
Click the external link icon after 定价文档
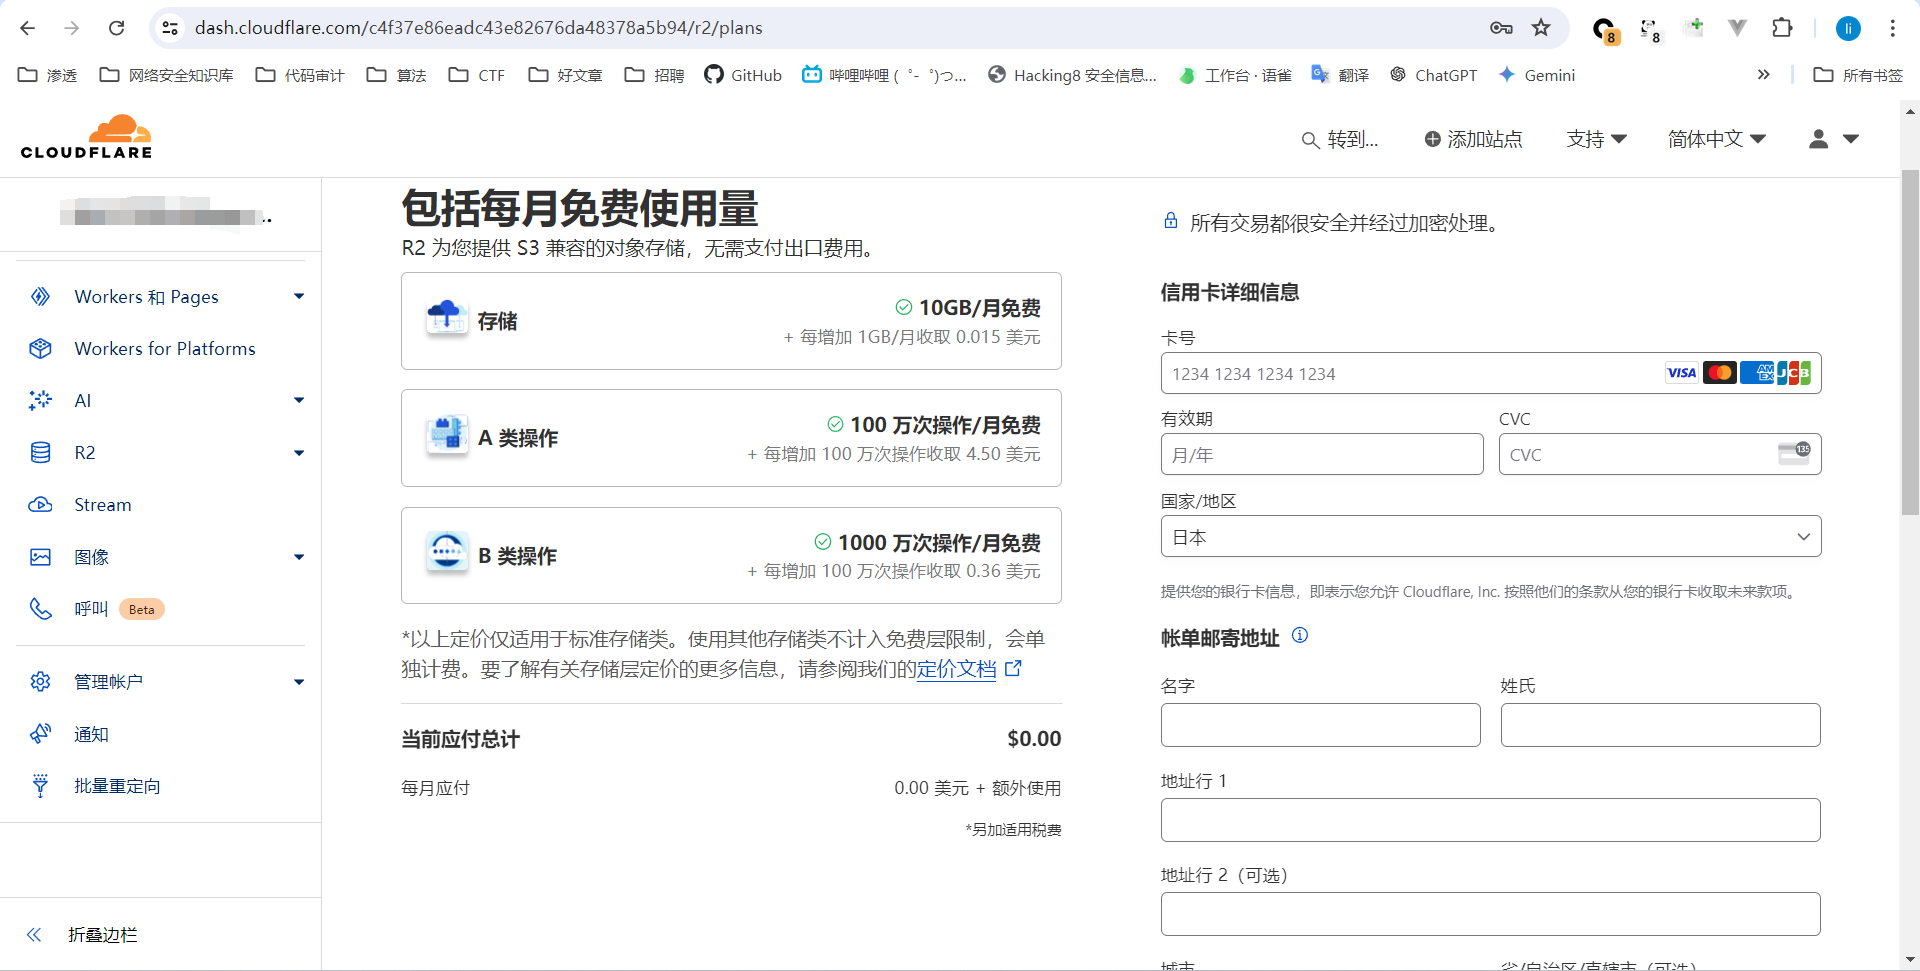(x=1013, y=668)
